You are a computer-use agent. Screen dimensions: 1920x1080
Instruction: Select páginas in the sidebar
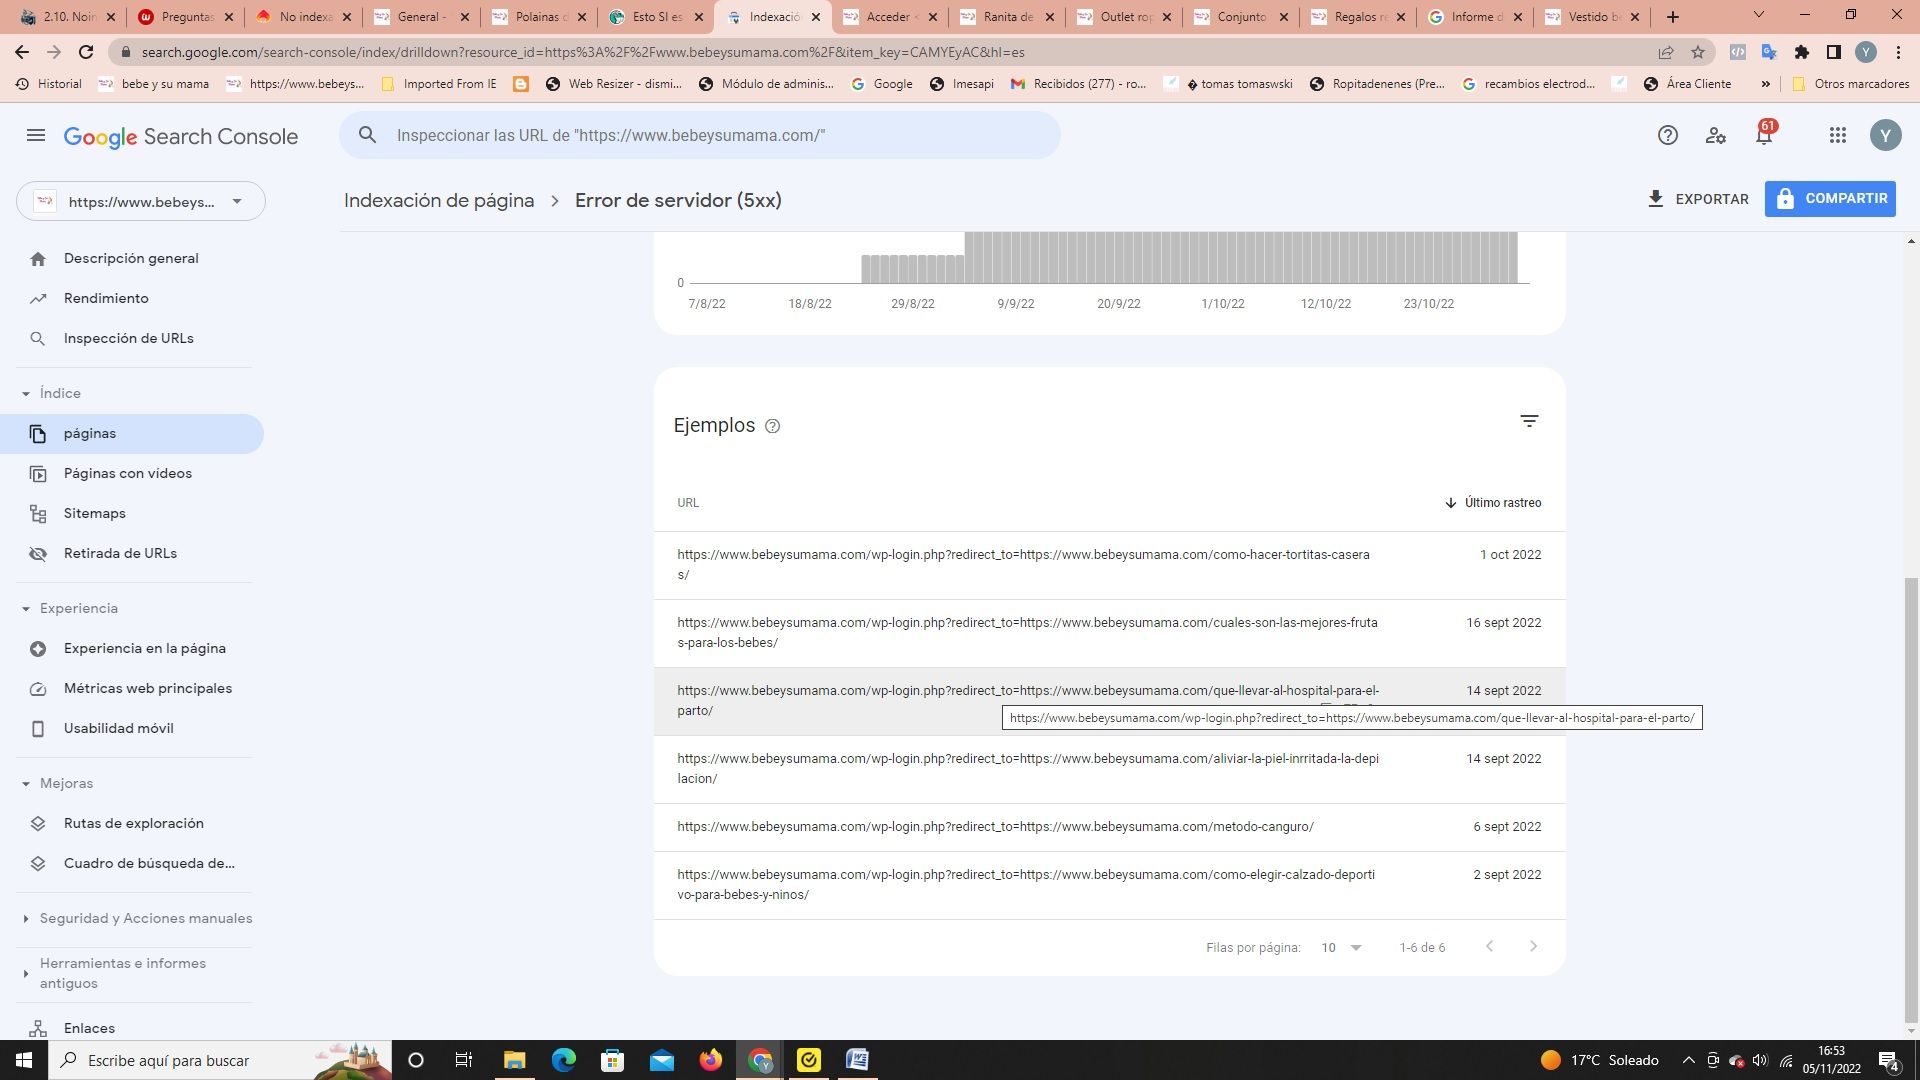click(x=132, y=433)
